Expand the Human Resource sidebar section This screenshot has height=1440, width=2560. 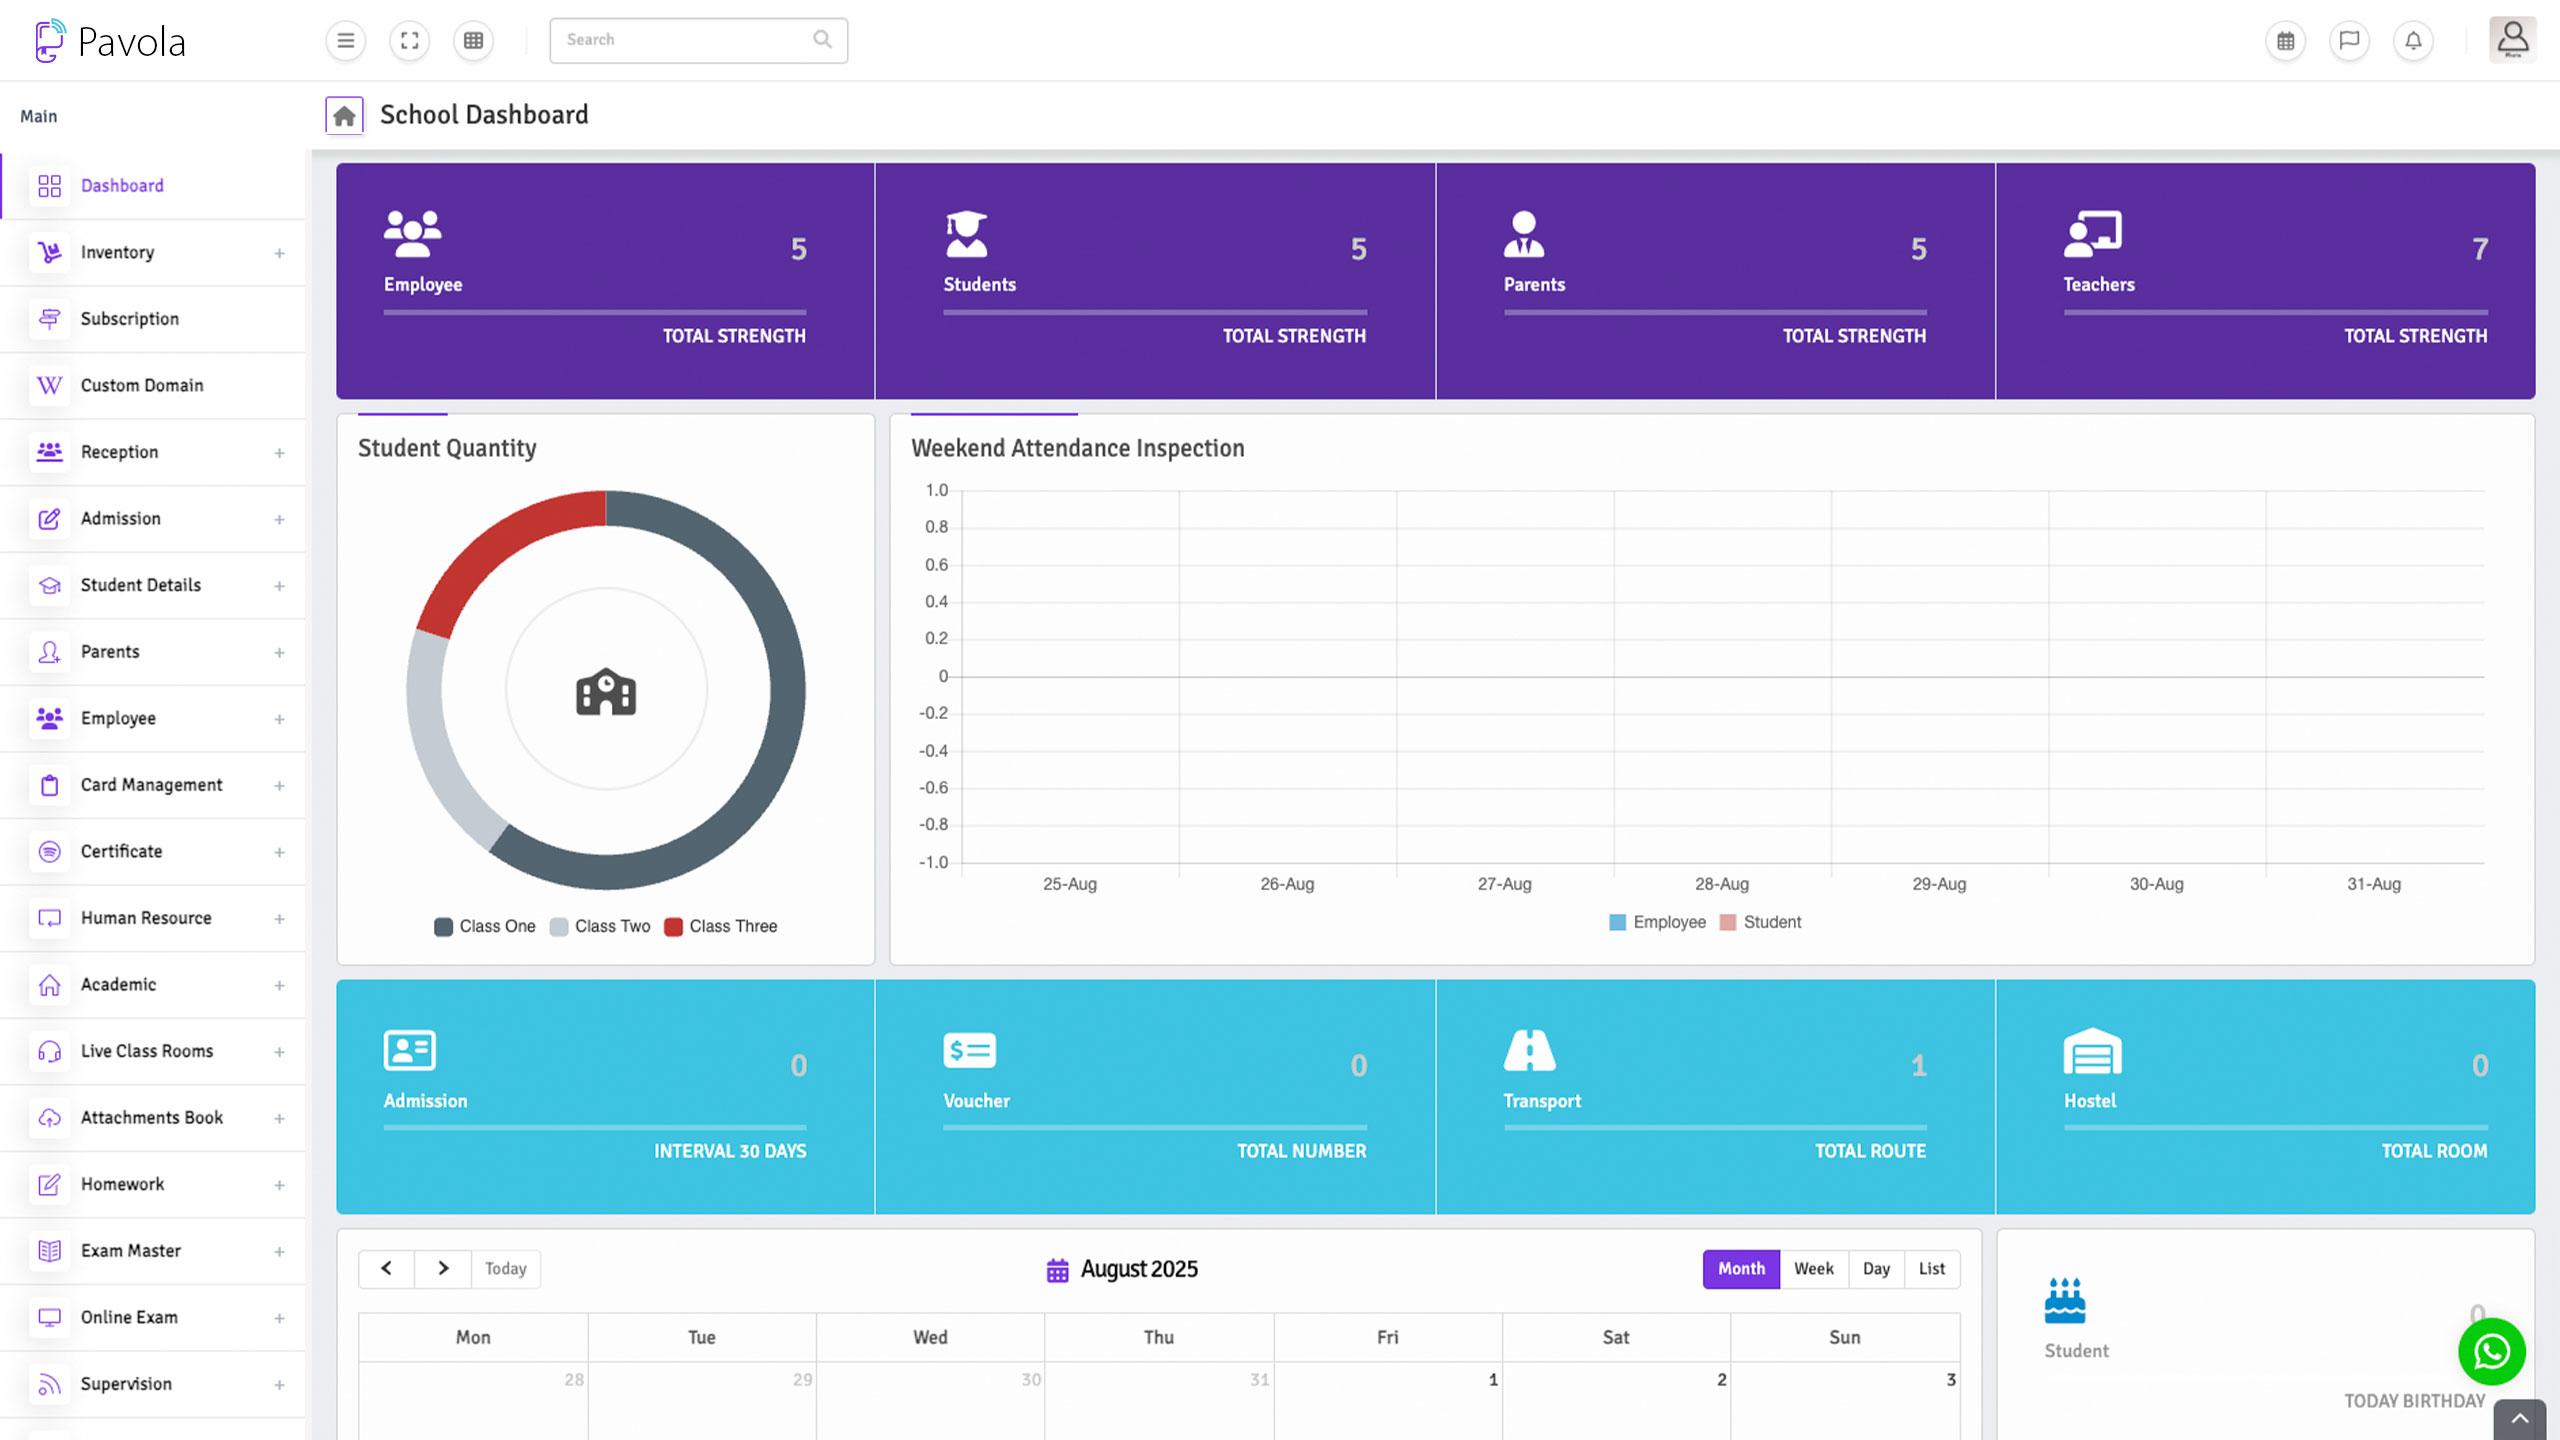(279, 918)
